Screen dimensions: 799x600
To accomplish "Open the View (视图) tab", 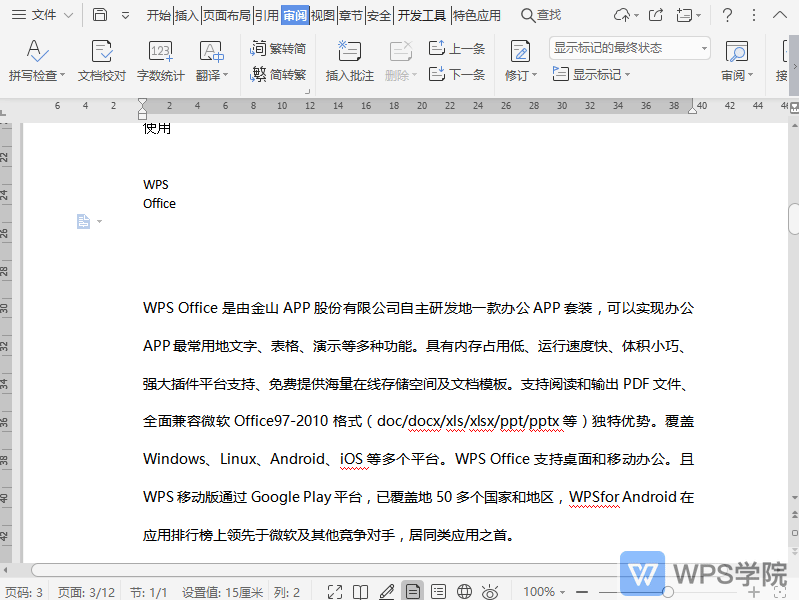I will (x=323, y=15).
